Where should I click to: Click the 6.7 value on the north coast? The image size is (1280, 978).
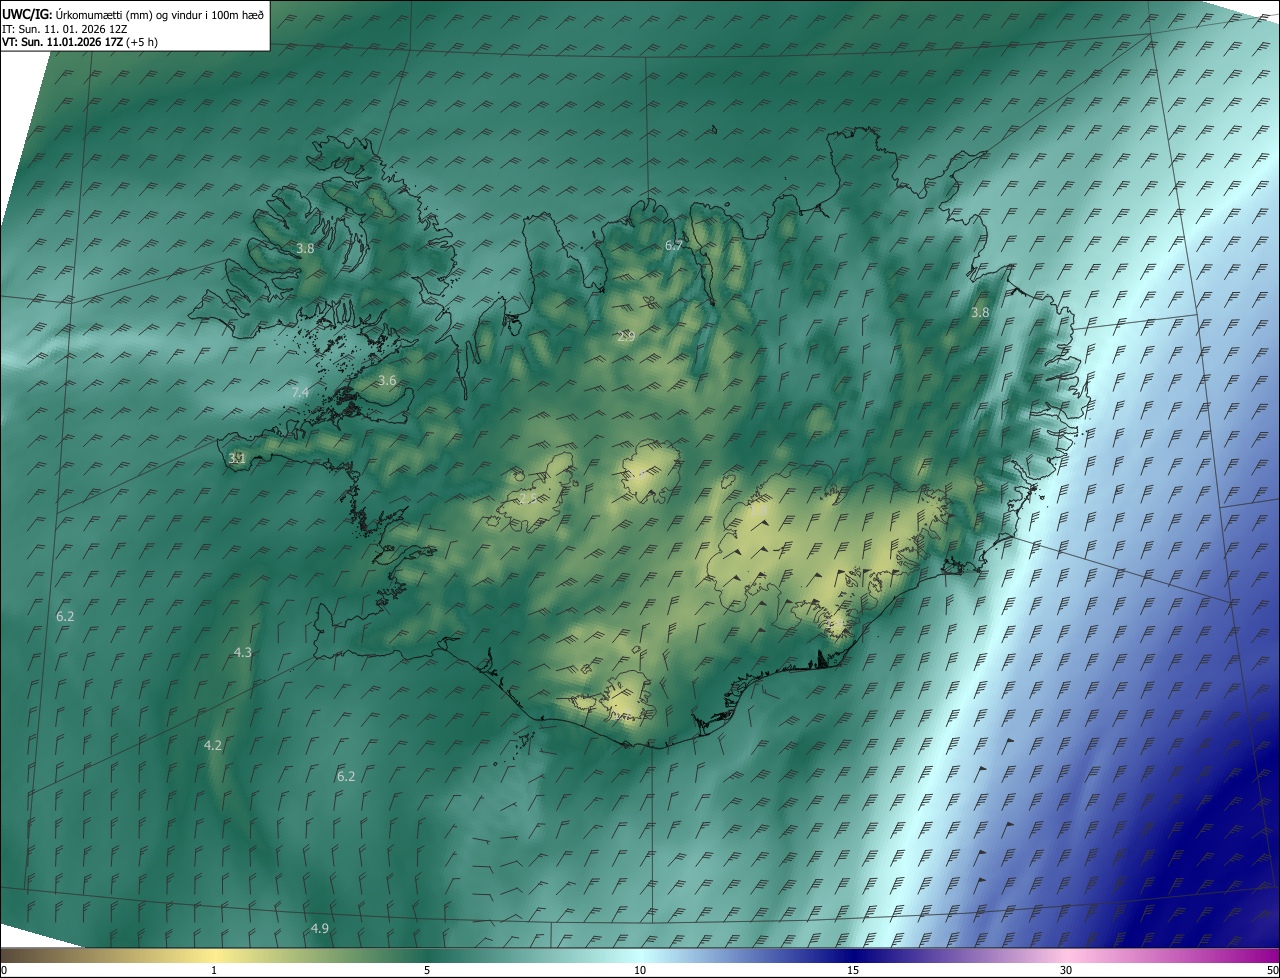[x=674, y=246]
